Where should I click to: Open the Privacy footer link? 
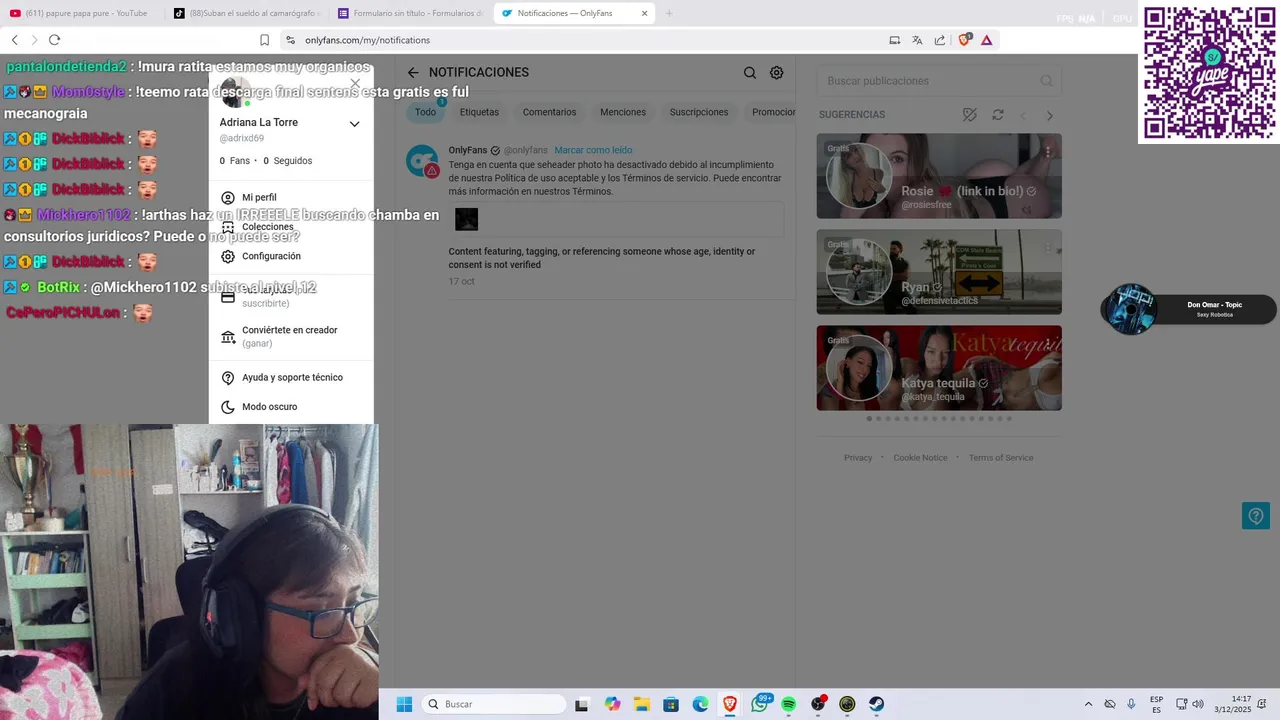(x=858, y=458)
